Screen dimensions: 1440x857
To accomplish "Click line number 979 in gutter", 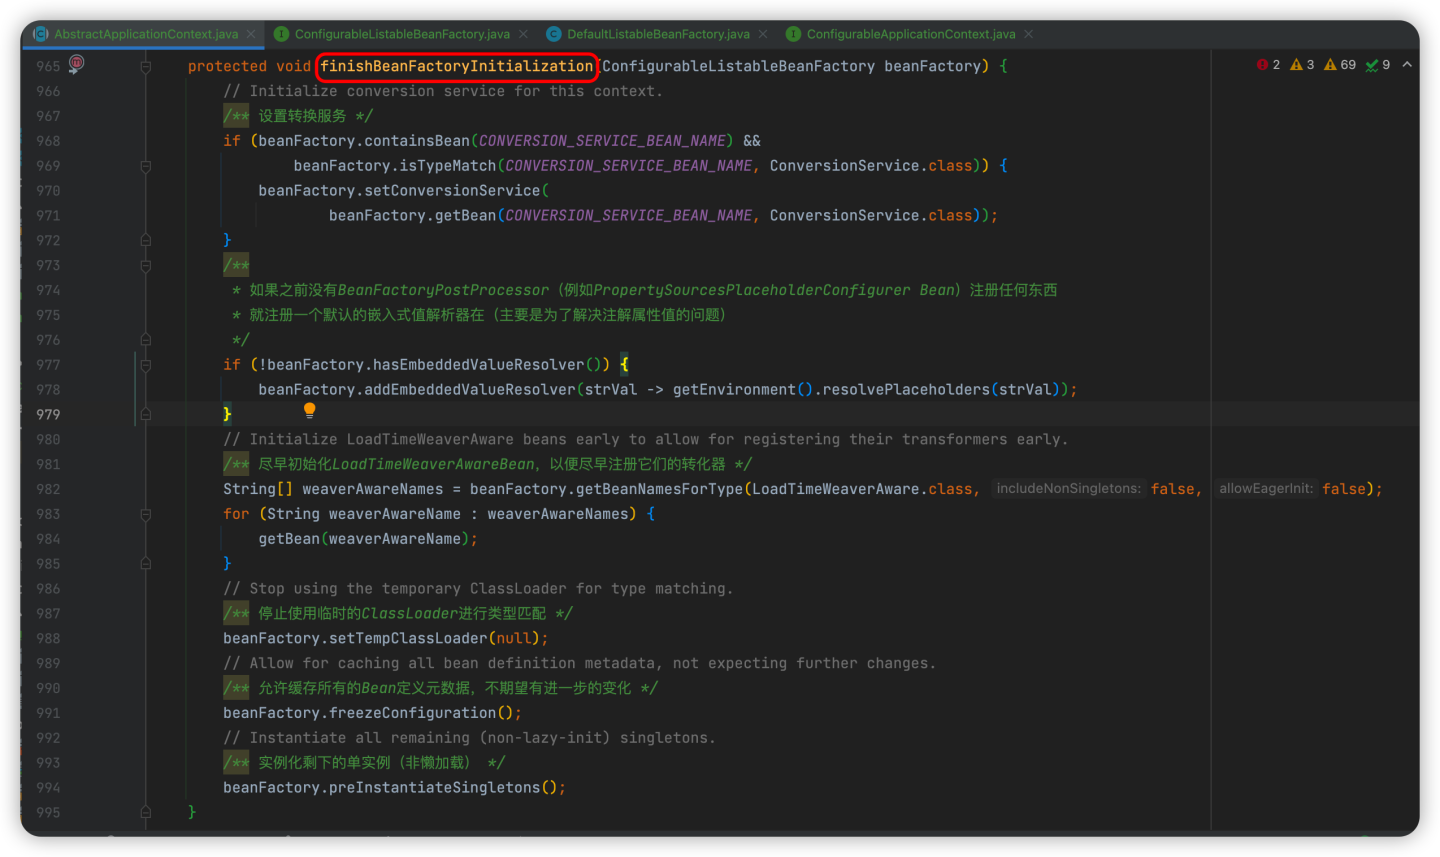I will coord(48,414).
